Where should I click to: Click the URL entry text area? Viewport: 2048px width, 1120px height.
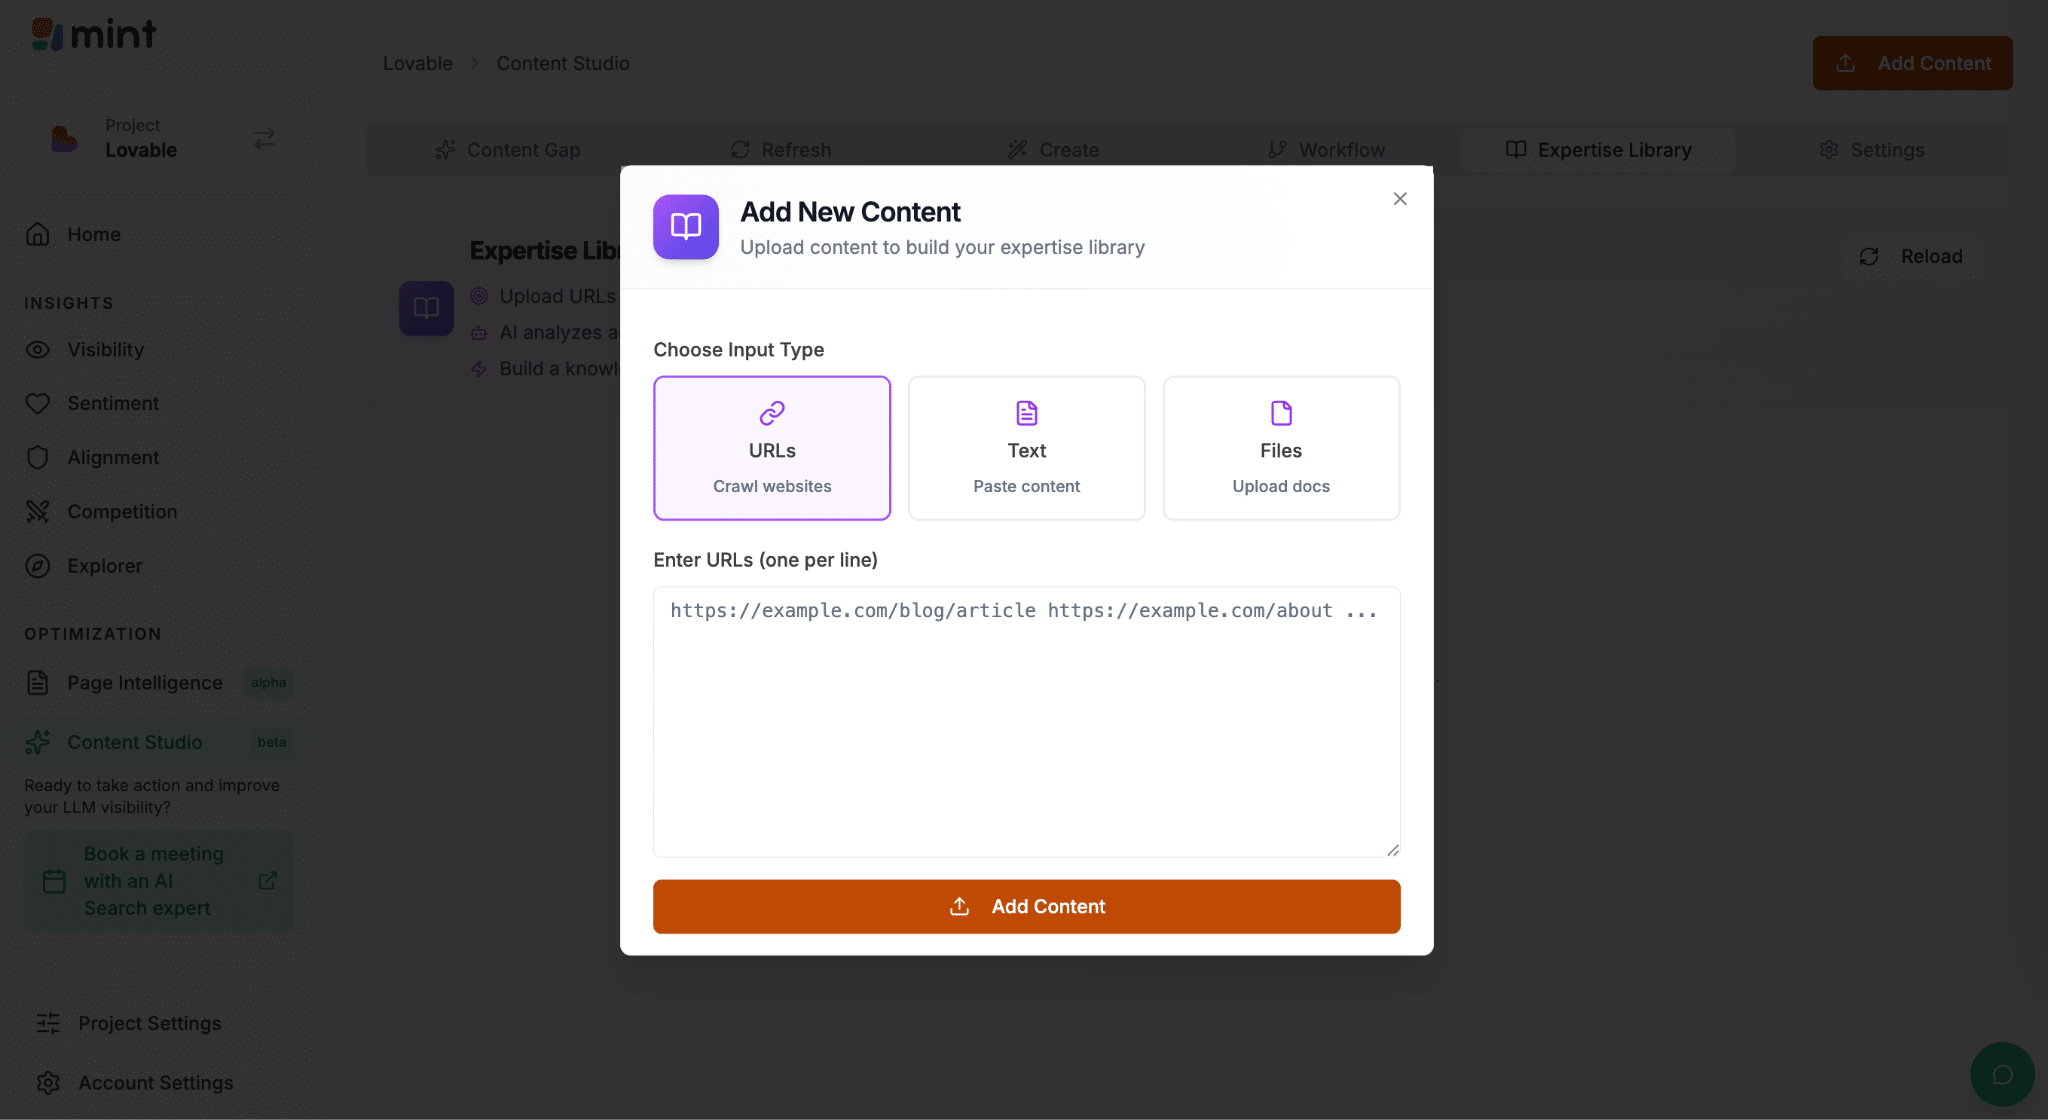coord(1026,721)
